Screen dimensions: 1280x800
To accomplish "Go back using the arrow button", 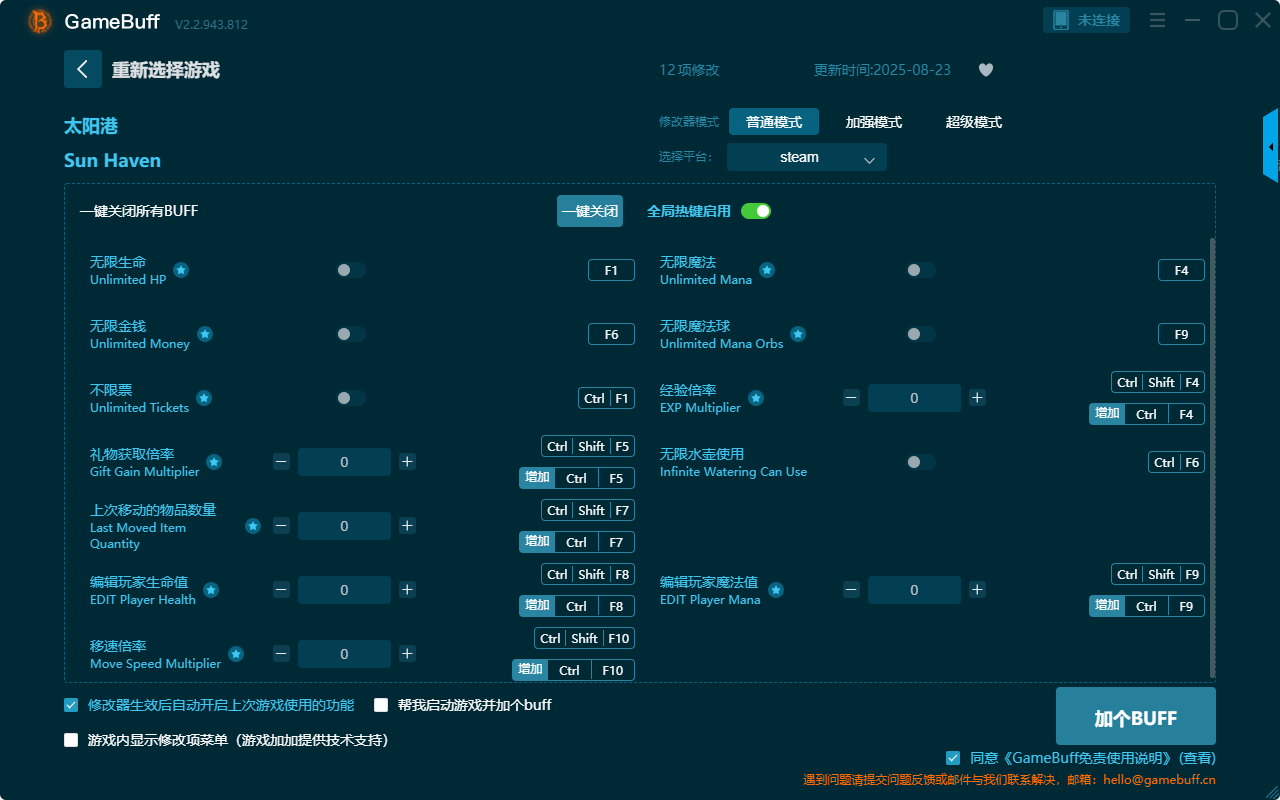I will pos(83,69).
